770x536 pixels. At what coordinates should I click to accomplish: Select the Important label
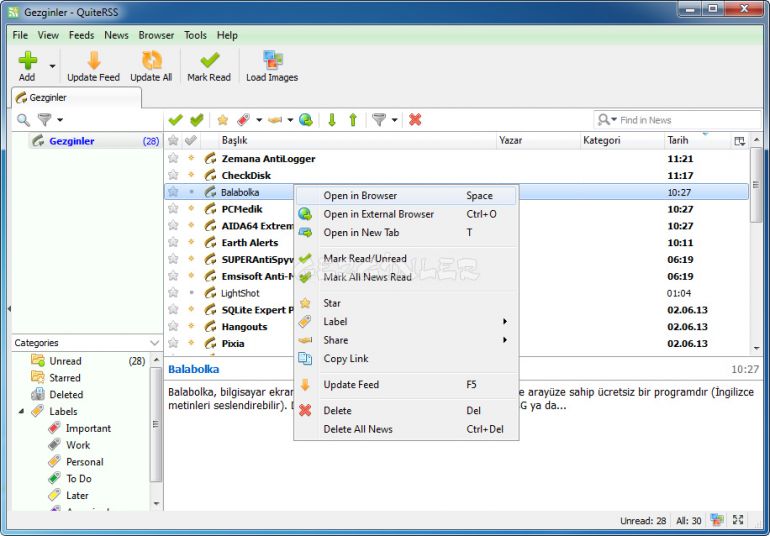click(88, 428)
